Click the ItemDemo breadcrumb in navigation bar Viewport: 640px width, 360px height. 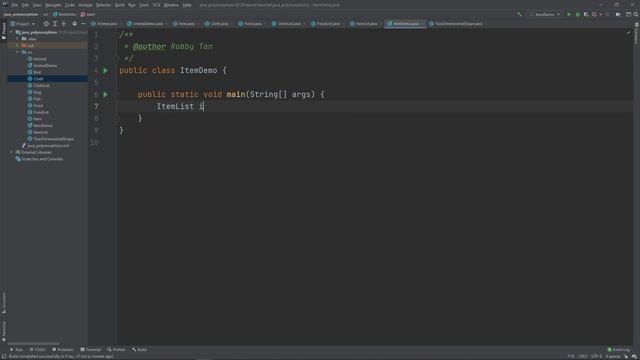click(64, 14)
